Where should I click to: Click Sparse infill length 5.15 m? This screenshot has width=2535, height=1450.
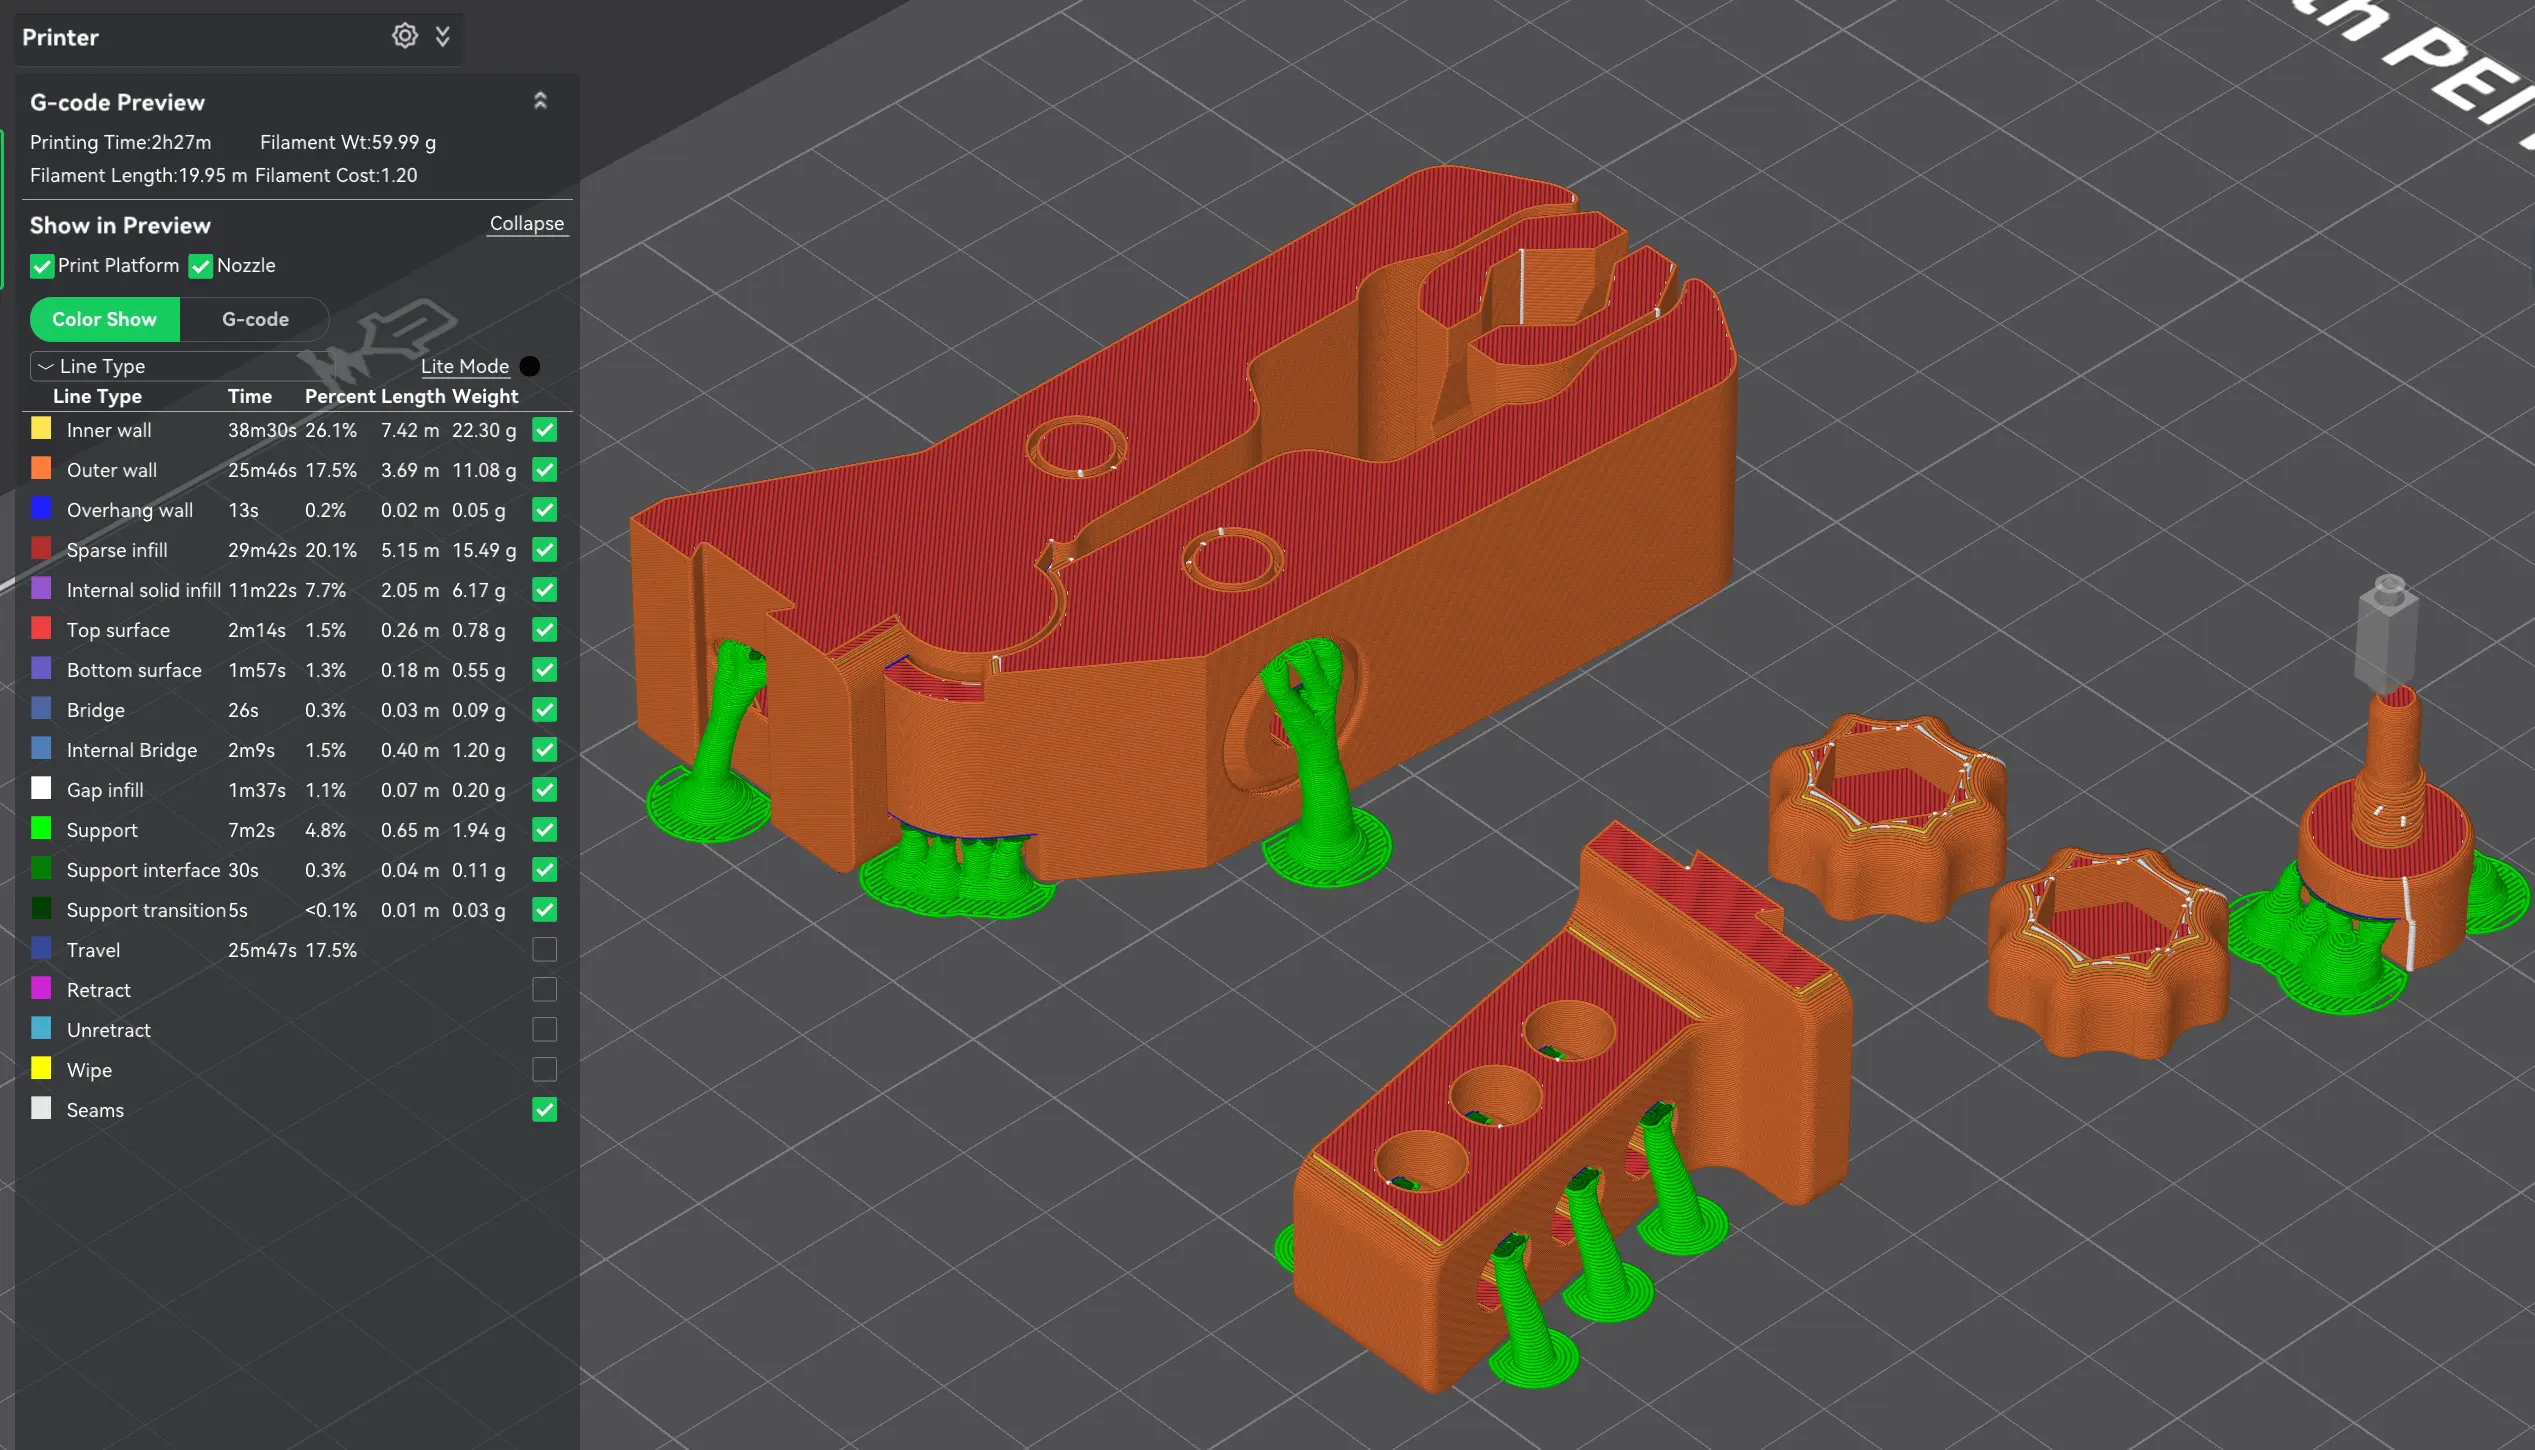click(x=410, y=550)
